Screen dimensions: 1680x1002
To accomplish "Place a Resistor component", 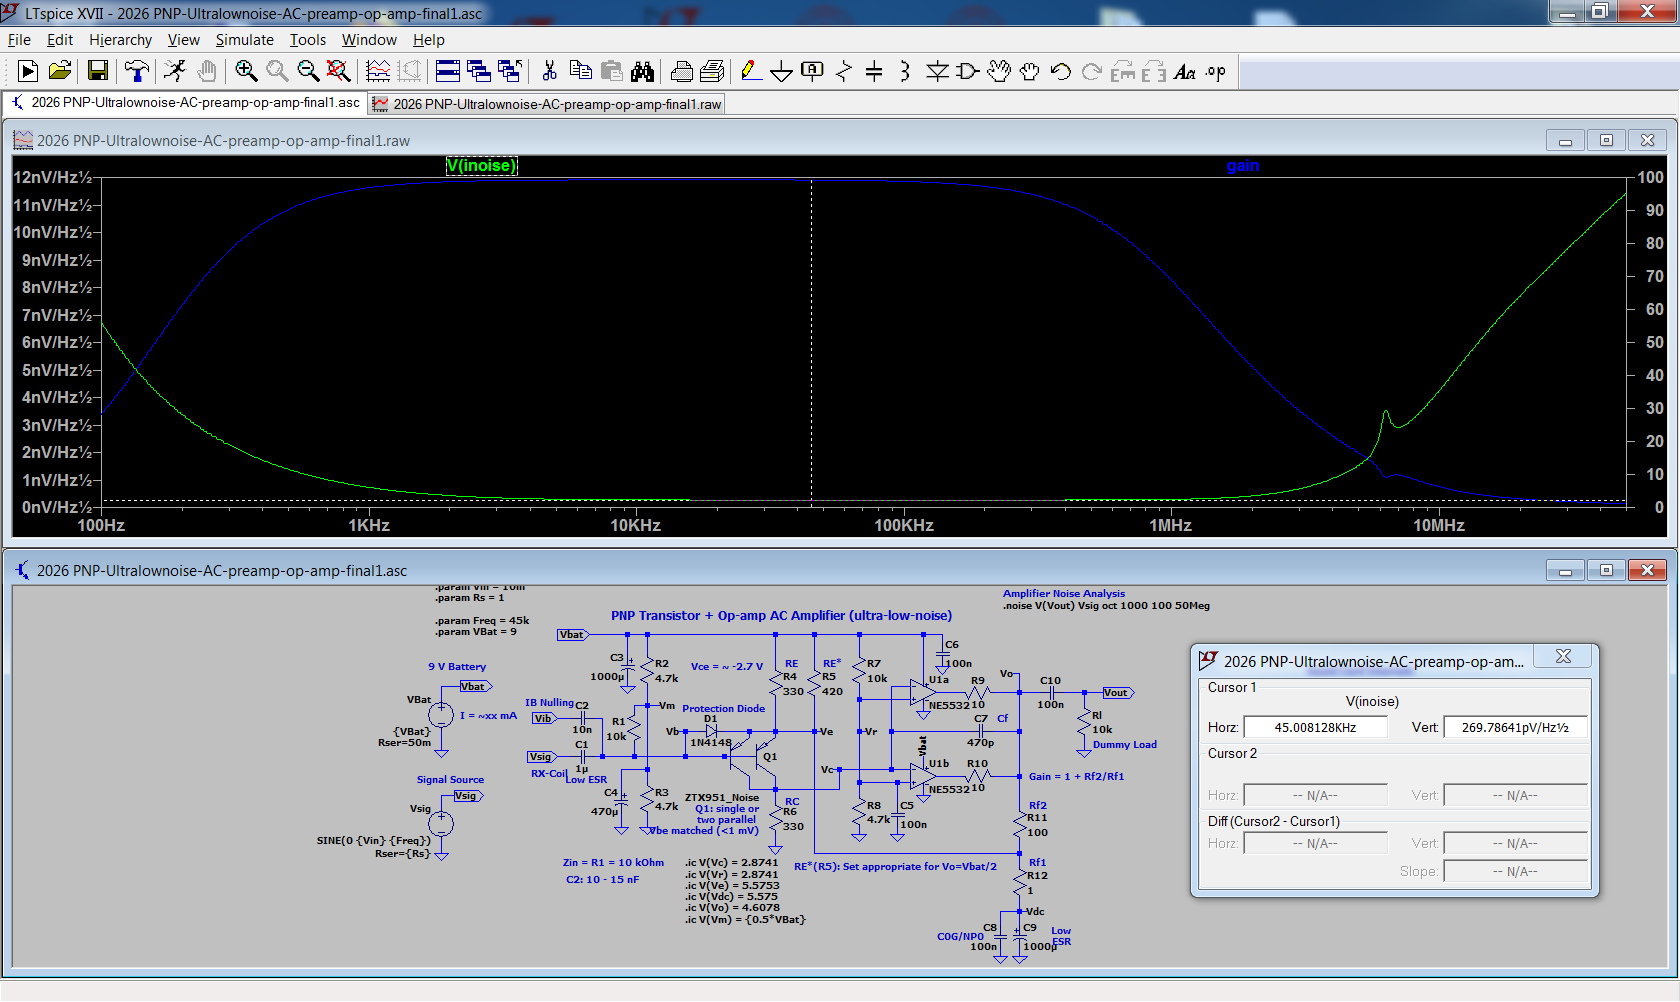I will click(844, 71).
